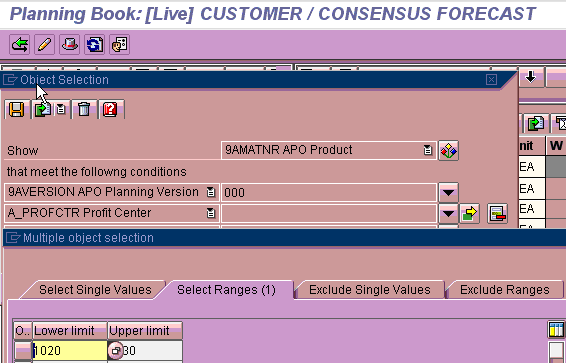Screen dimensions: 566x363
Task: Go to the Exclude Ranges tab
Action: (x=505, y=290)
